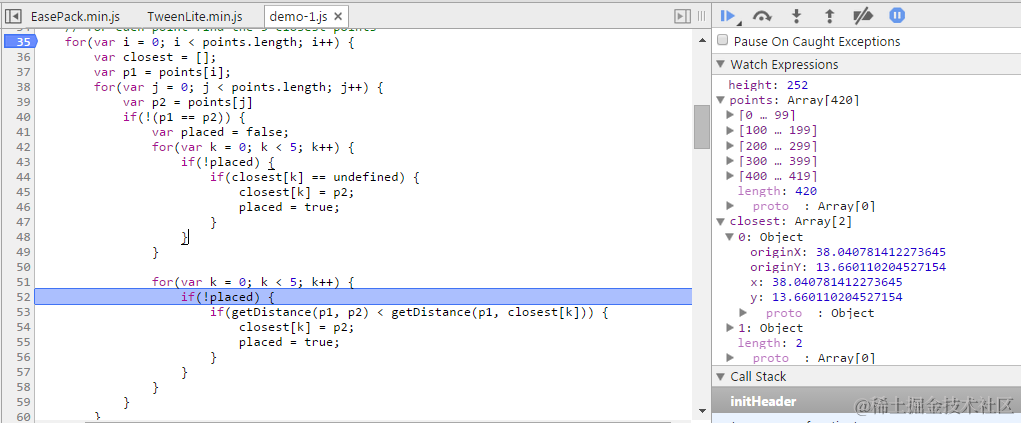Toggle pause on exceptions button
Image resolution: width=1021 pixels, height=423 pixels.
[897, 16]
